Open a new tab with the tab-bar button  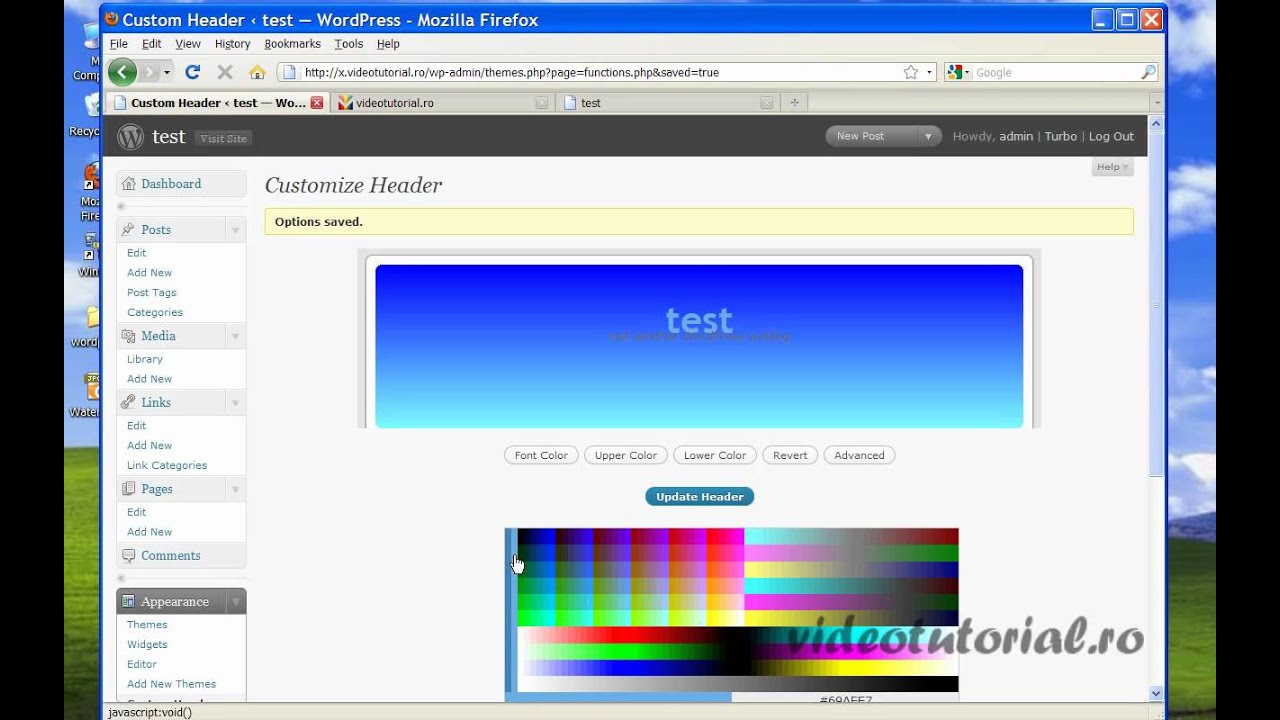coord(795,102)
